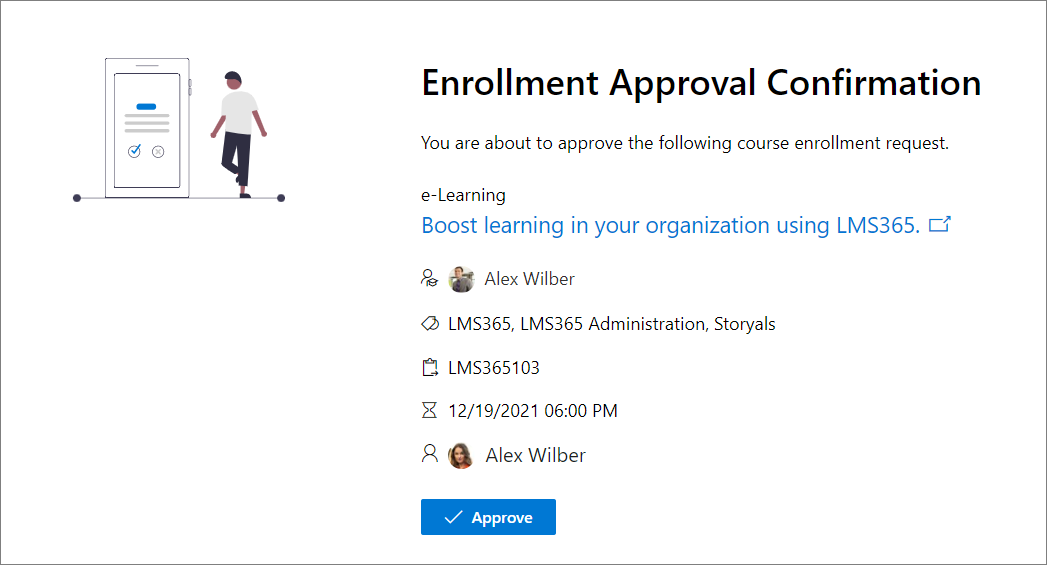Click the circled X in the phone illustration
The width and height of the screenshot is (1047, 565).
tap(158, 152)
